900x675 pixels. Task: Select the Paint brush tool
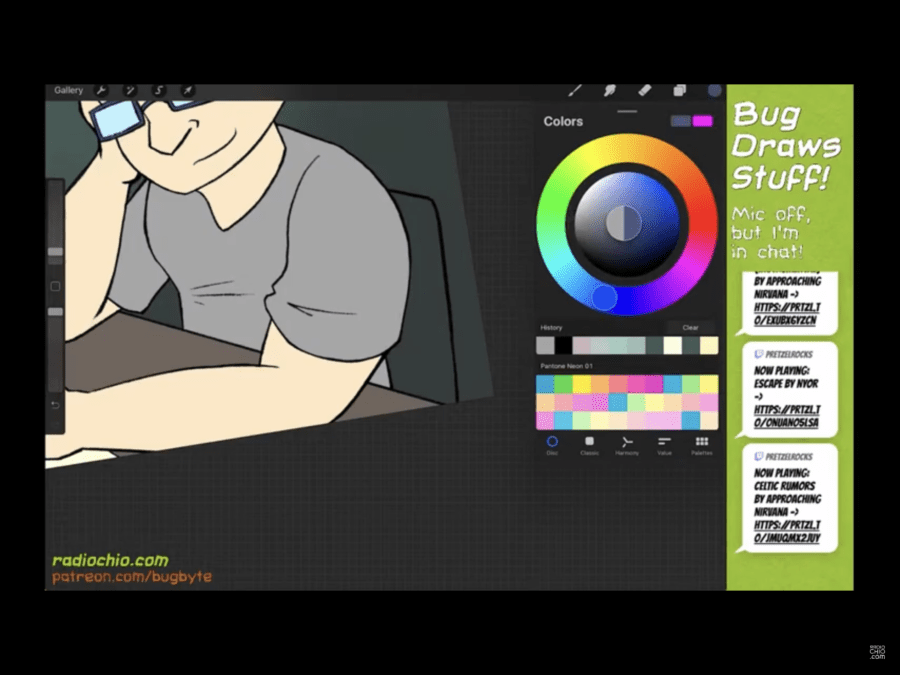(575, 91)
